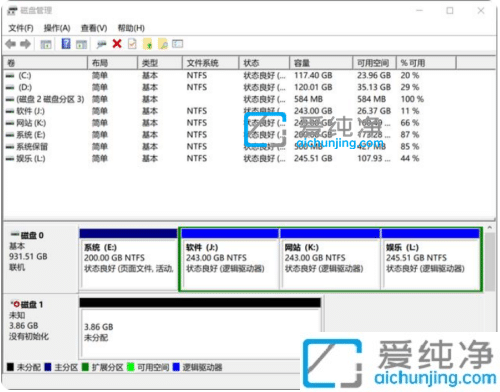Select the 3.86 GB 未分配 region of disk 1
500x392 pixels.
[200, 329]
